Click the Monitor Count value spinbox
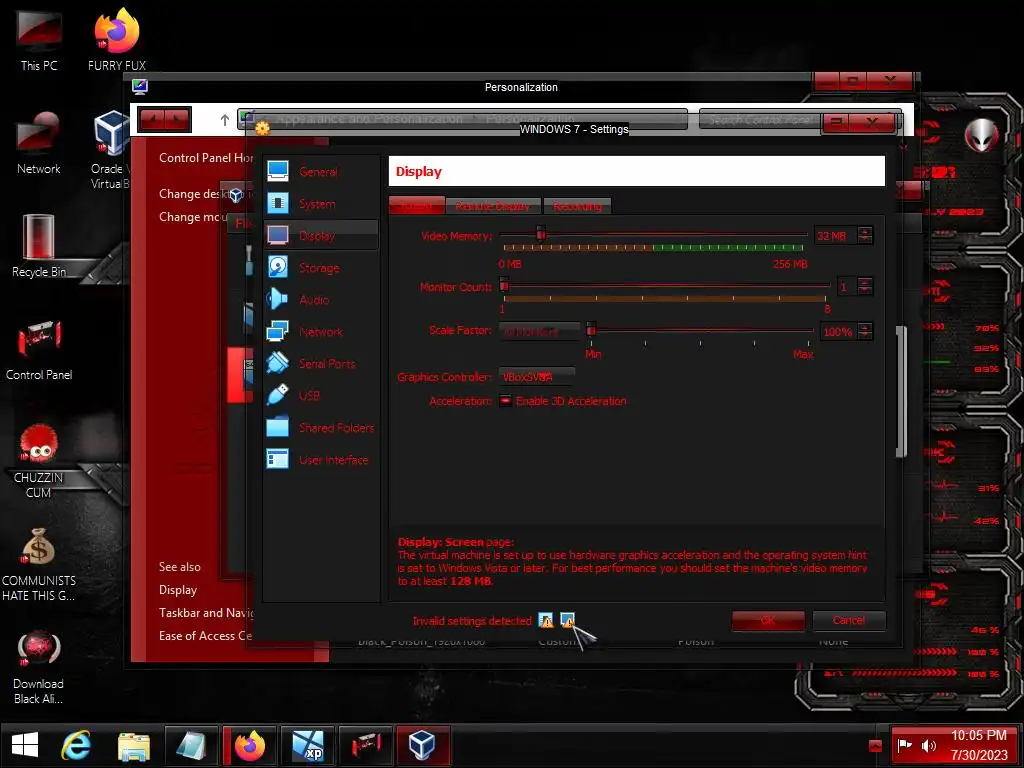Image resolution: width=1024 pixels, height=768 pixels. [855, 286]
